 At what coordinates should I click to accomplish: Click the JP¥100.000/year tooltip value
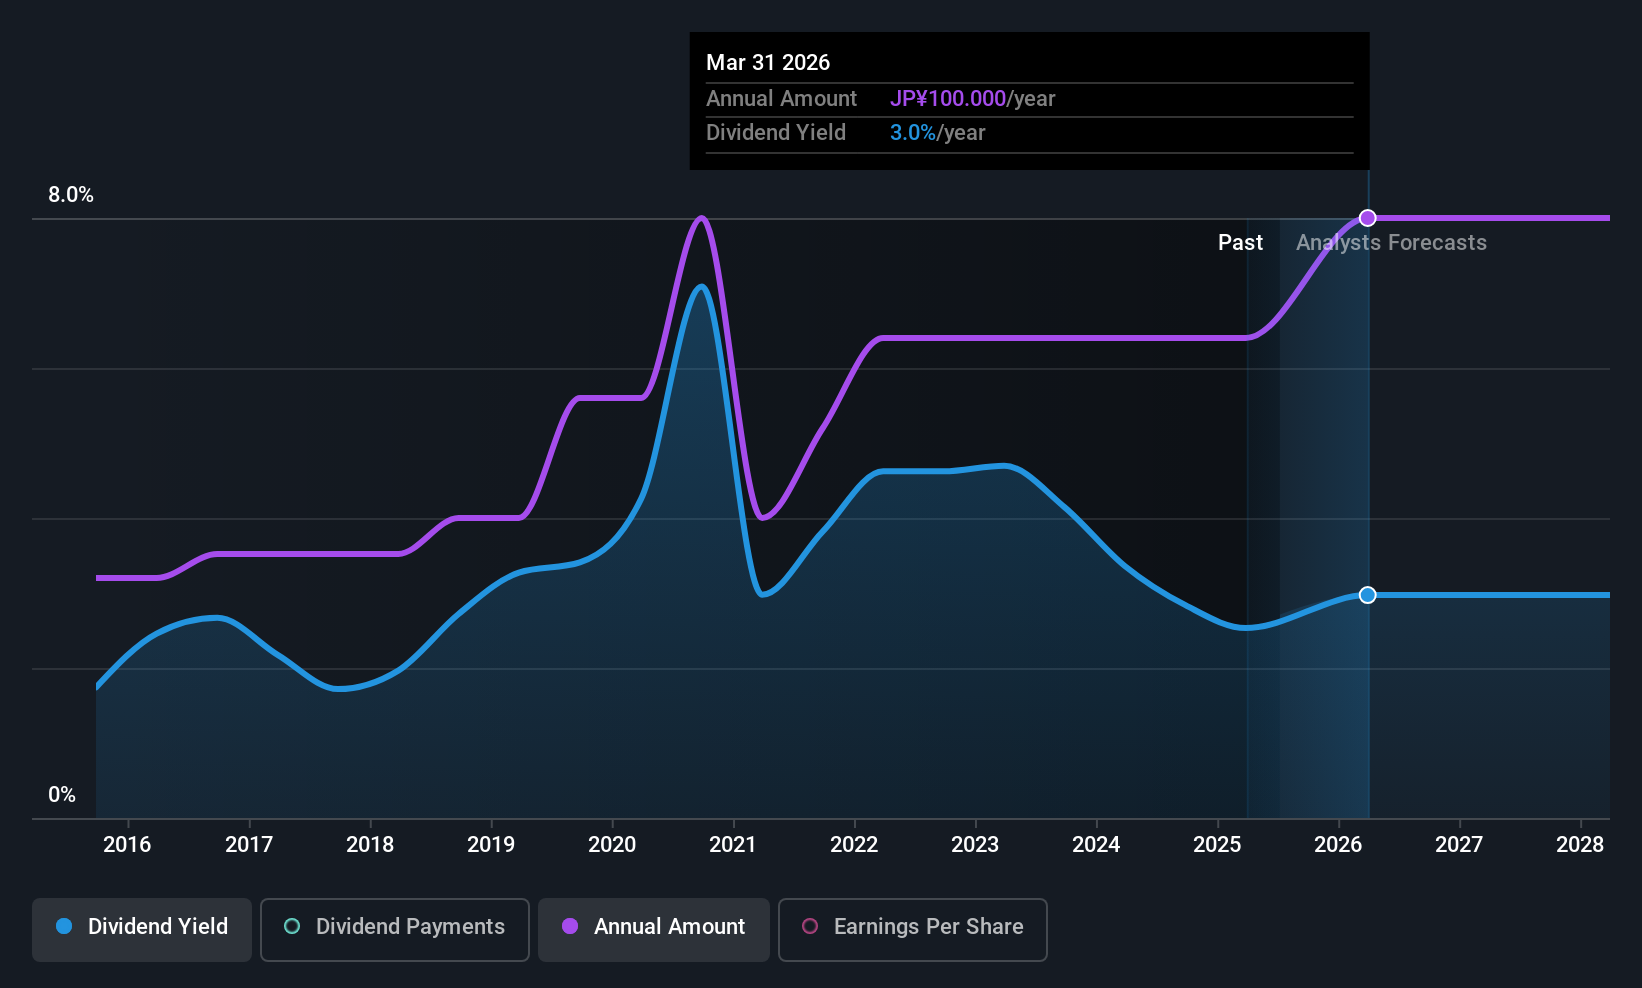pyautogui.click(x=973, y=99)
